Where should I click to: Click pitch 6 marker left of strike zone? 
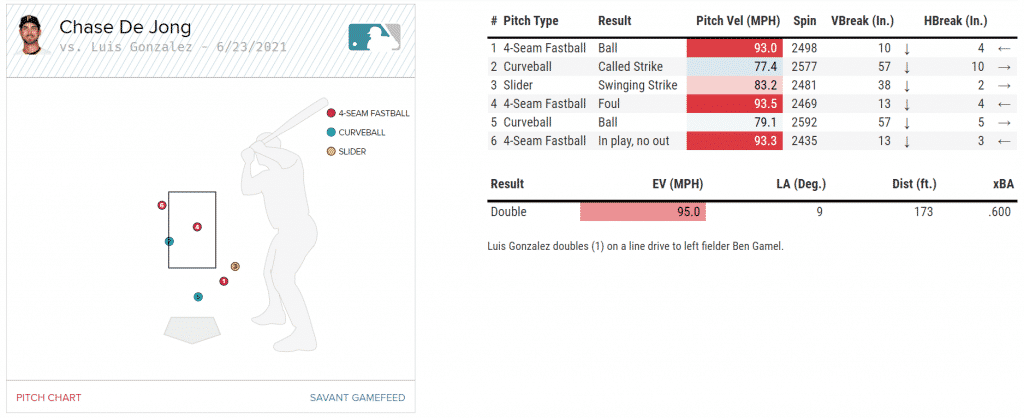pos(161,205)
